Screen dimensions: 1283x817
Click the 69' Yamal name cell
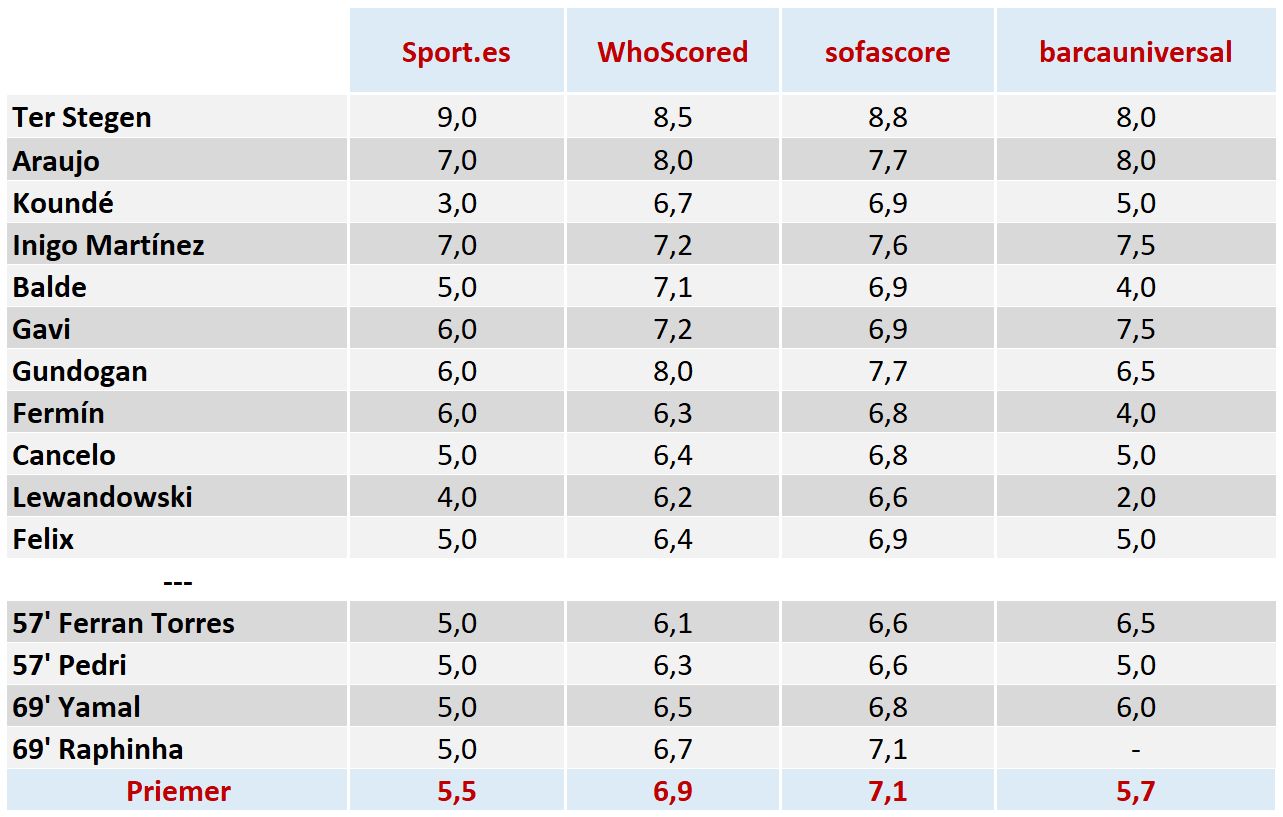tap(76, 707)
